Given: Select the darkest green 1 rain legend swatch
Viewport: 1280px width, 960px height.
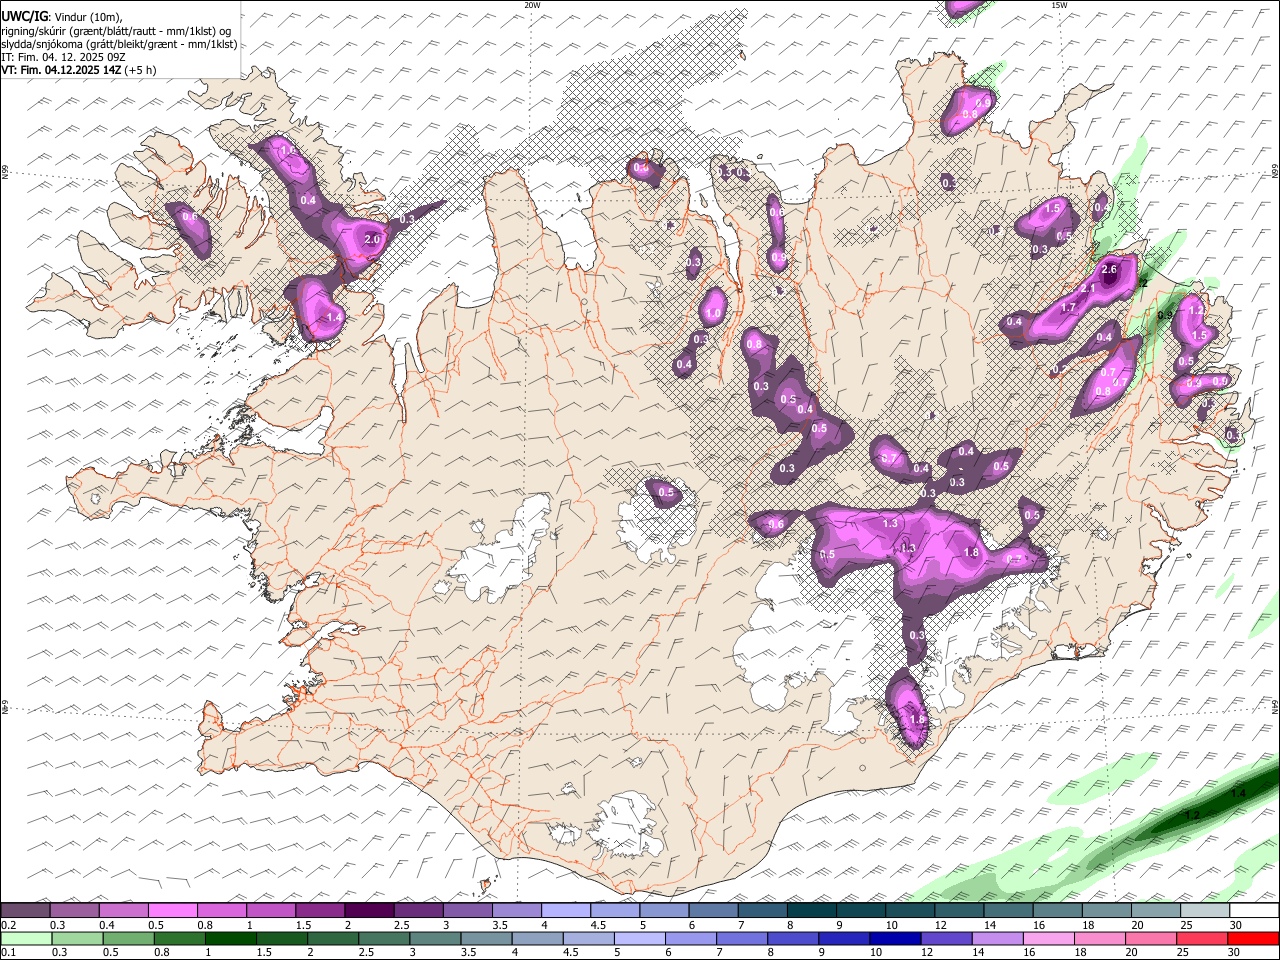Looking at the screenshot, I should tap(231, 938).
